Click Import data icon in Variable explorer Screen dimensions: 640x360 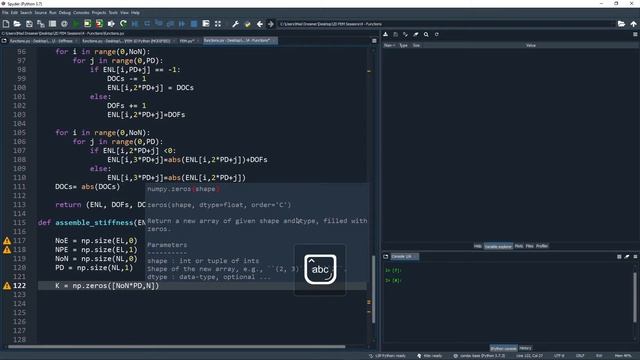385,35
